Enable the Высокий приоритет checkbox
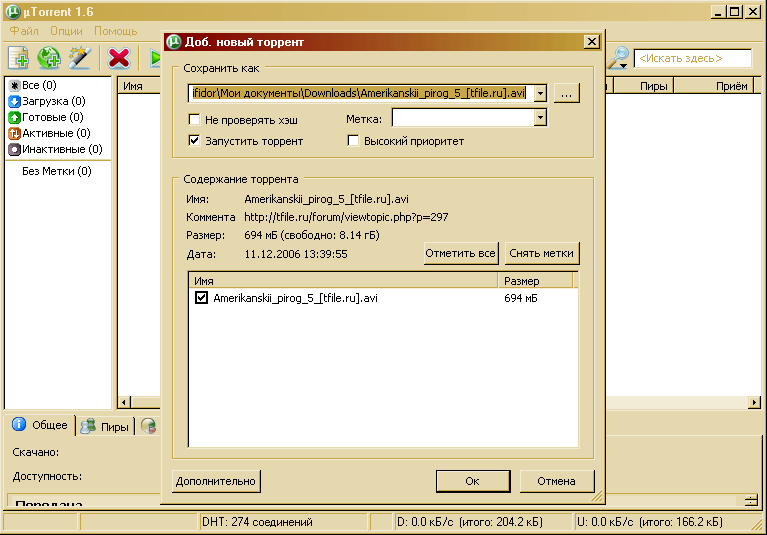767x535 pixels. pyautogui.click(x=353, y=141)
